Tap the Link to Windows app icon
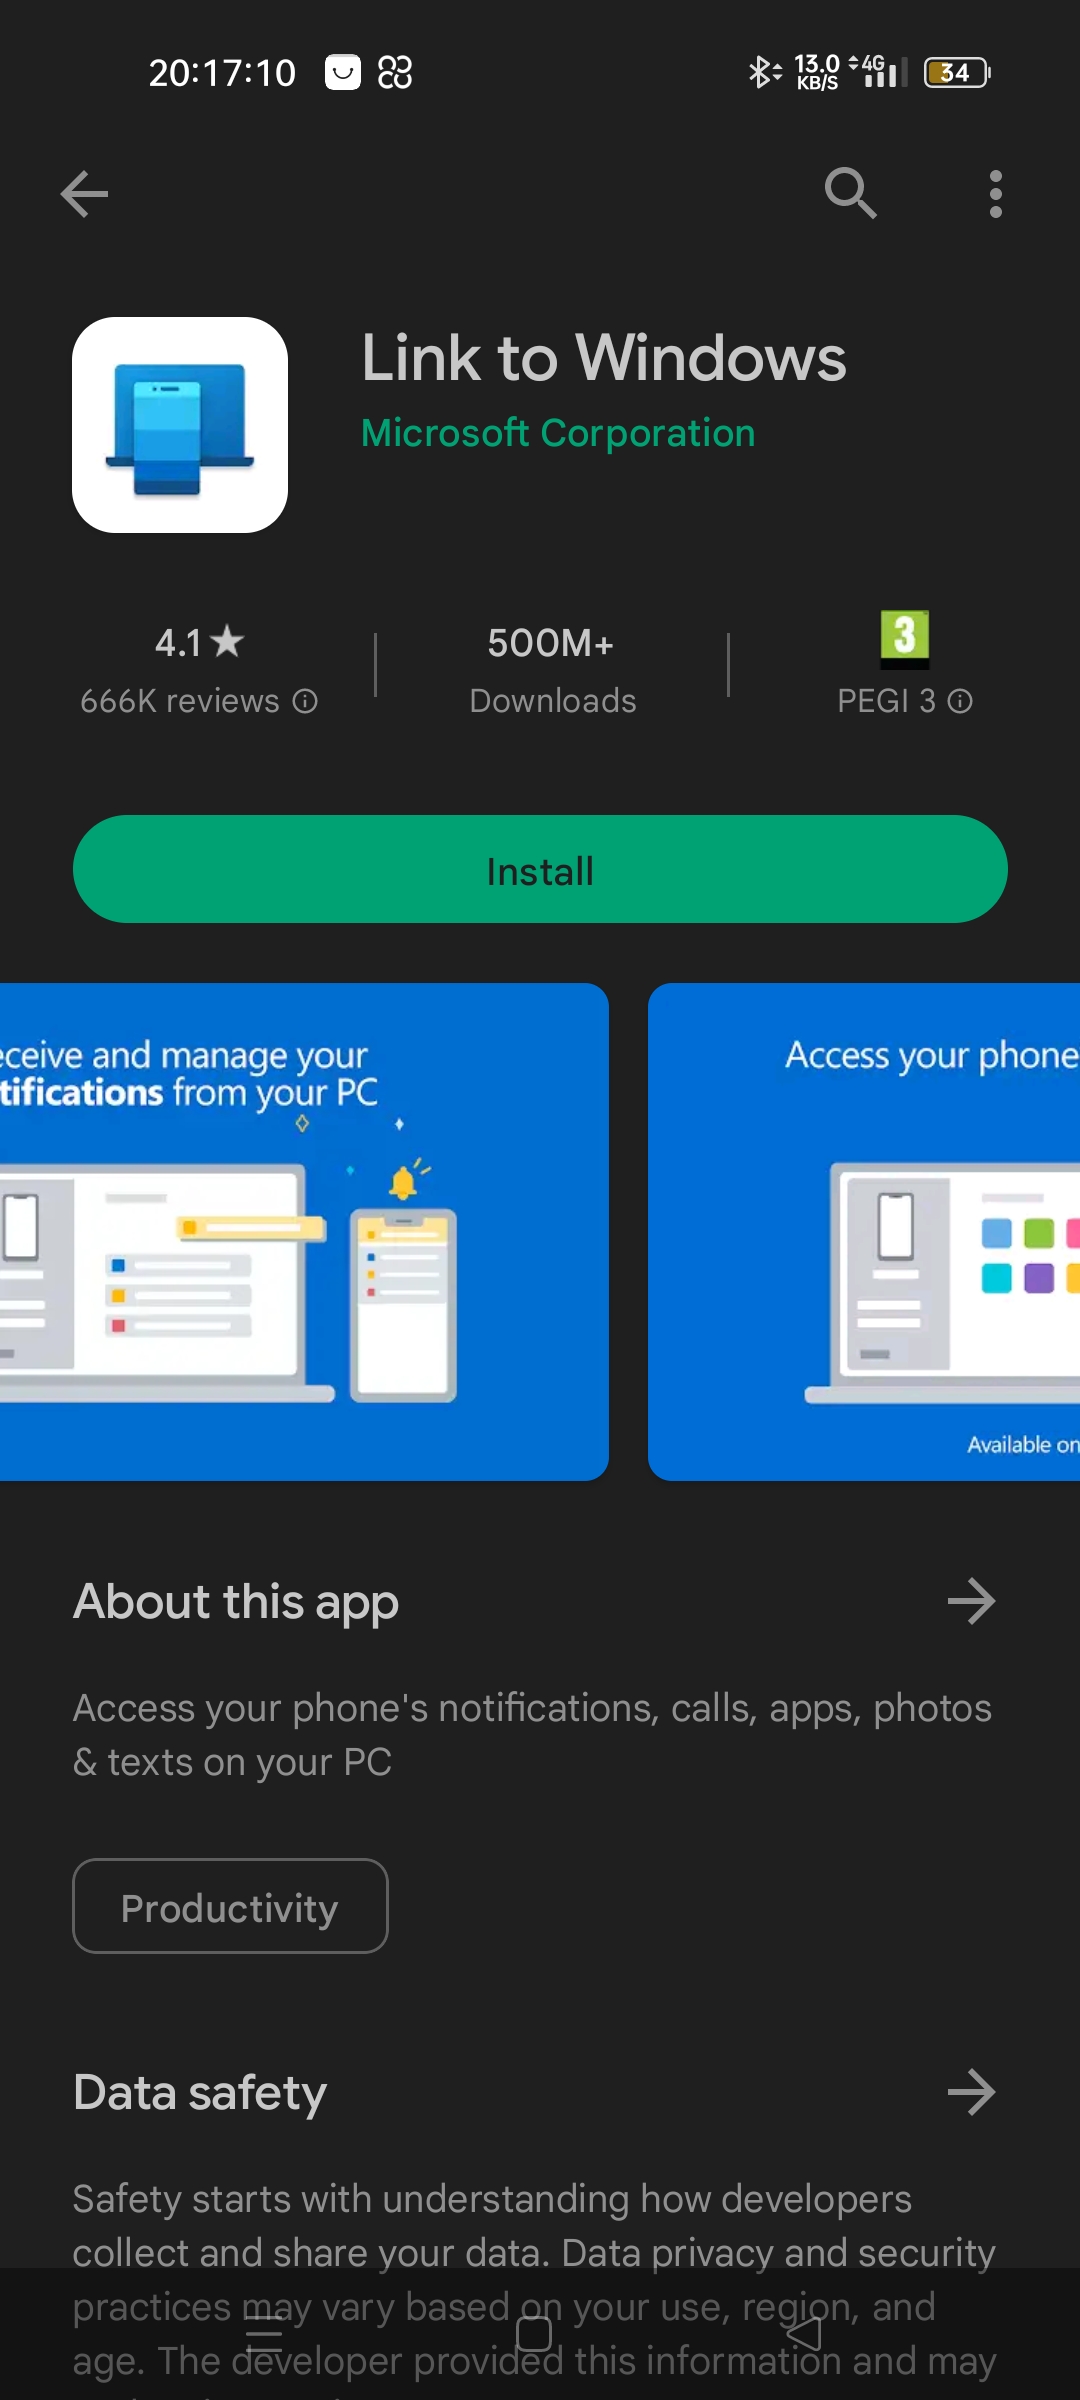The width and height of the screenshot is (1080, 2400). click(x=180, y=425)
